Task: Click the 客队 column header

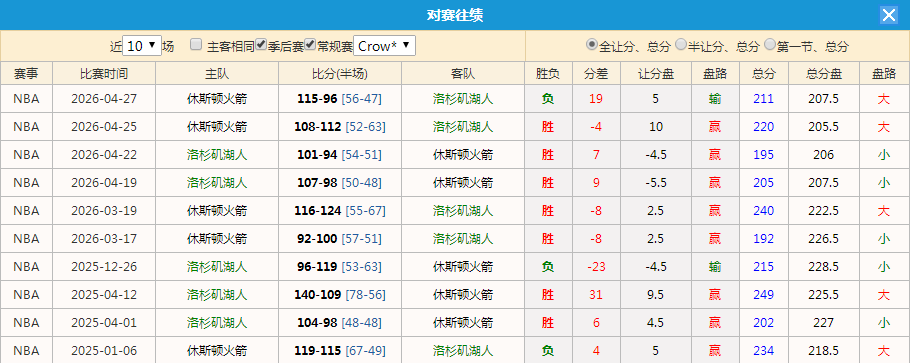Action: (x=463, y=74)
